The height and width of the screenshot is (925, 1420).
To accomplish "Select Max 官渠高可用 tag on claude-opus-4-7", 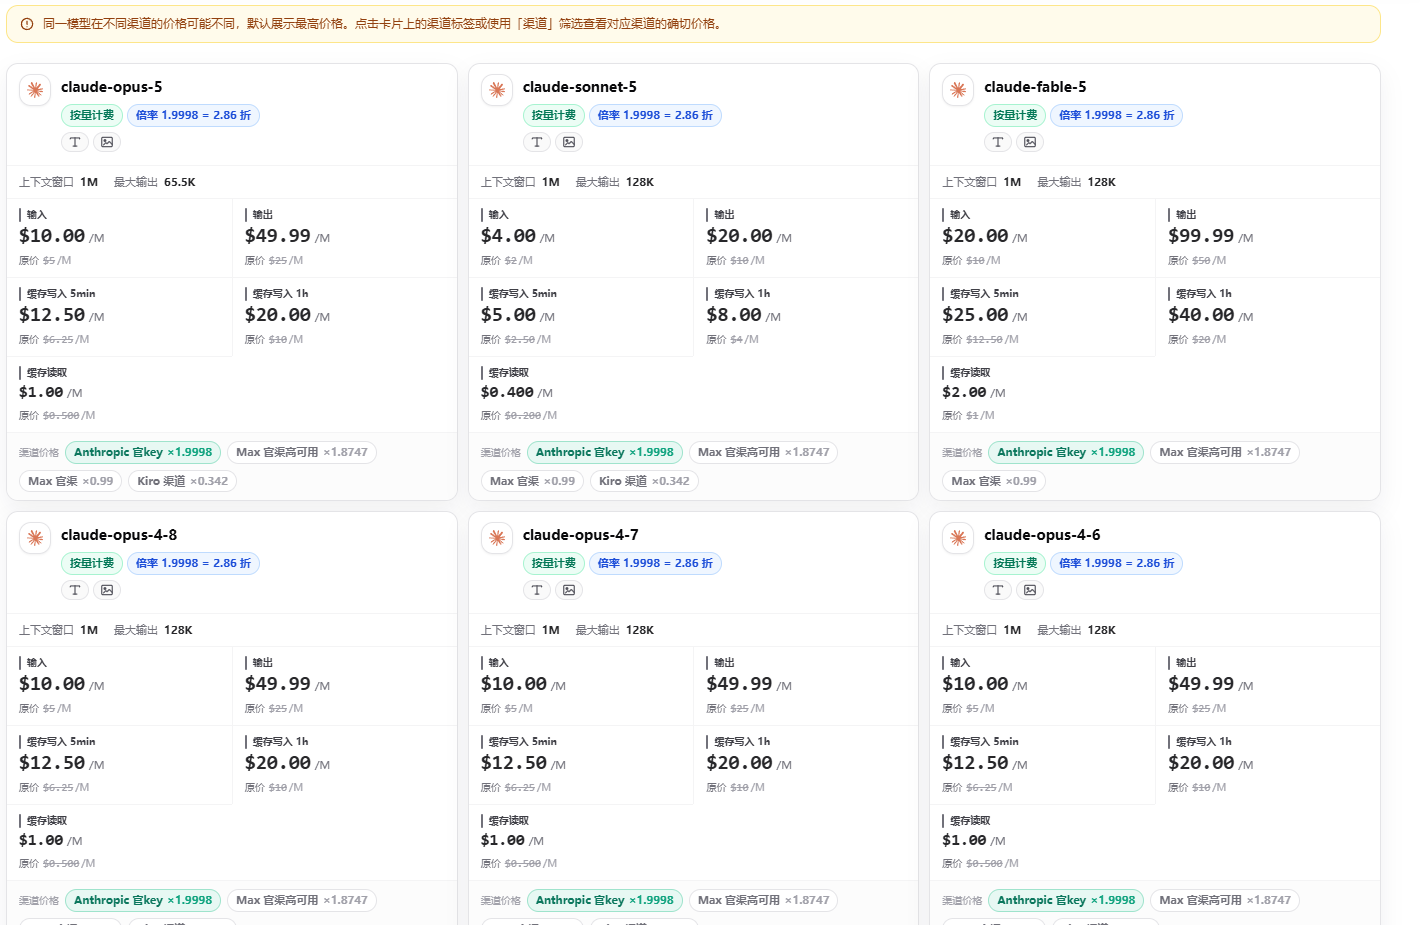I will tap(764, 900).
